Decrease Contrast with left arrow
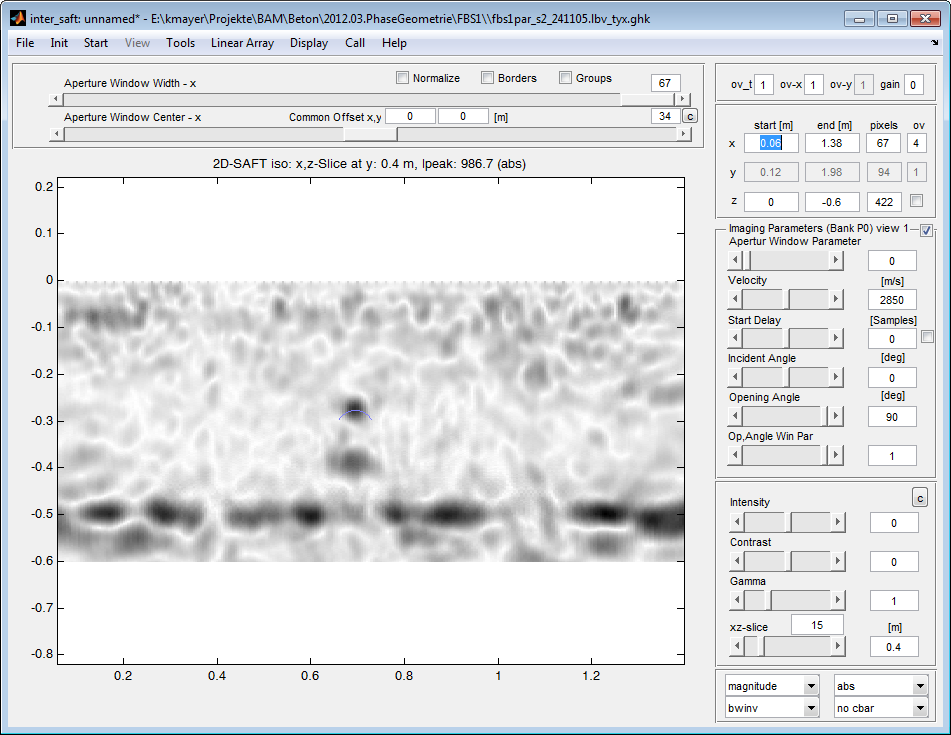951x735 pixels. point(737,561)
